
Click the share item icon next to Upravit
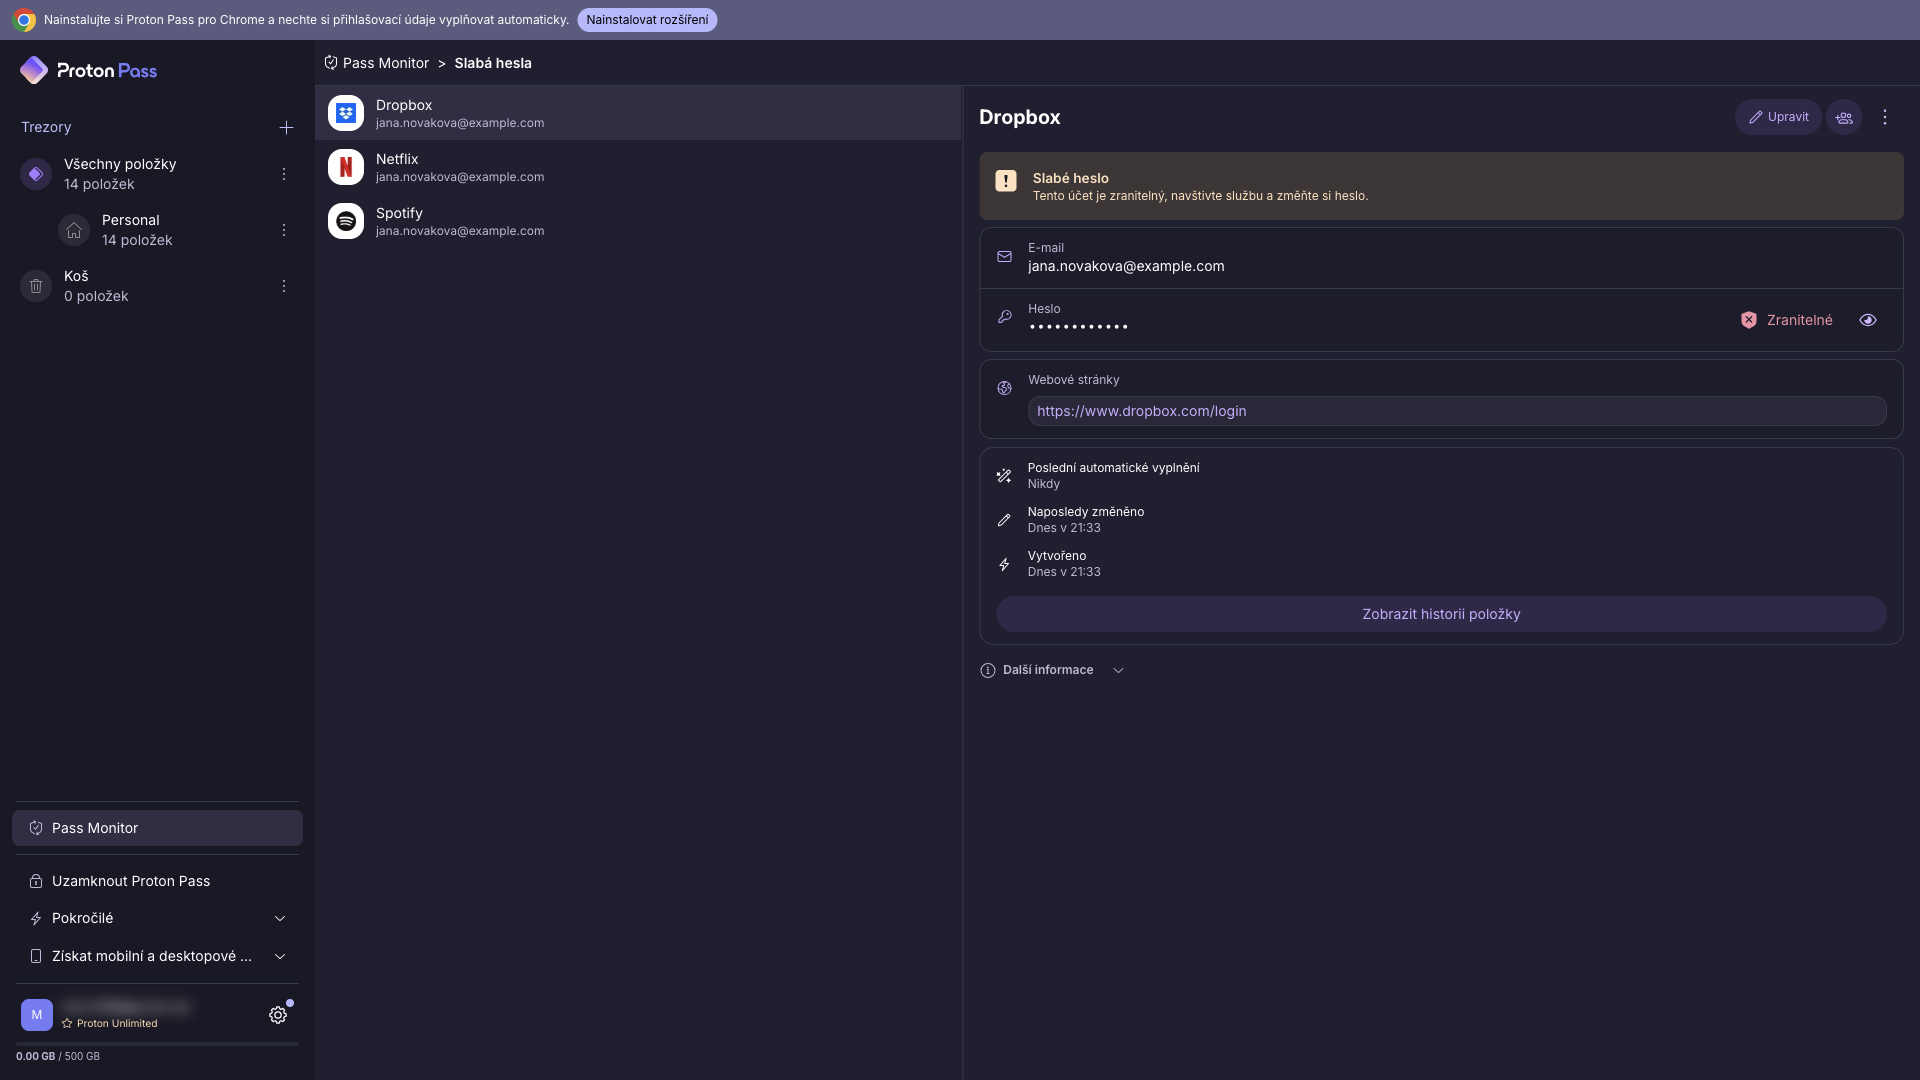click(x=1844, y=117)
